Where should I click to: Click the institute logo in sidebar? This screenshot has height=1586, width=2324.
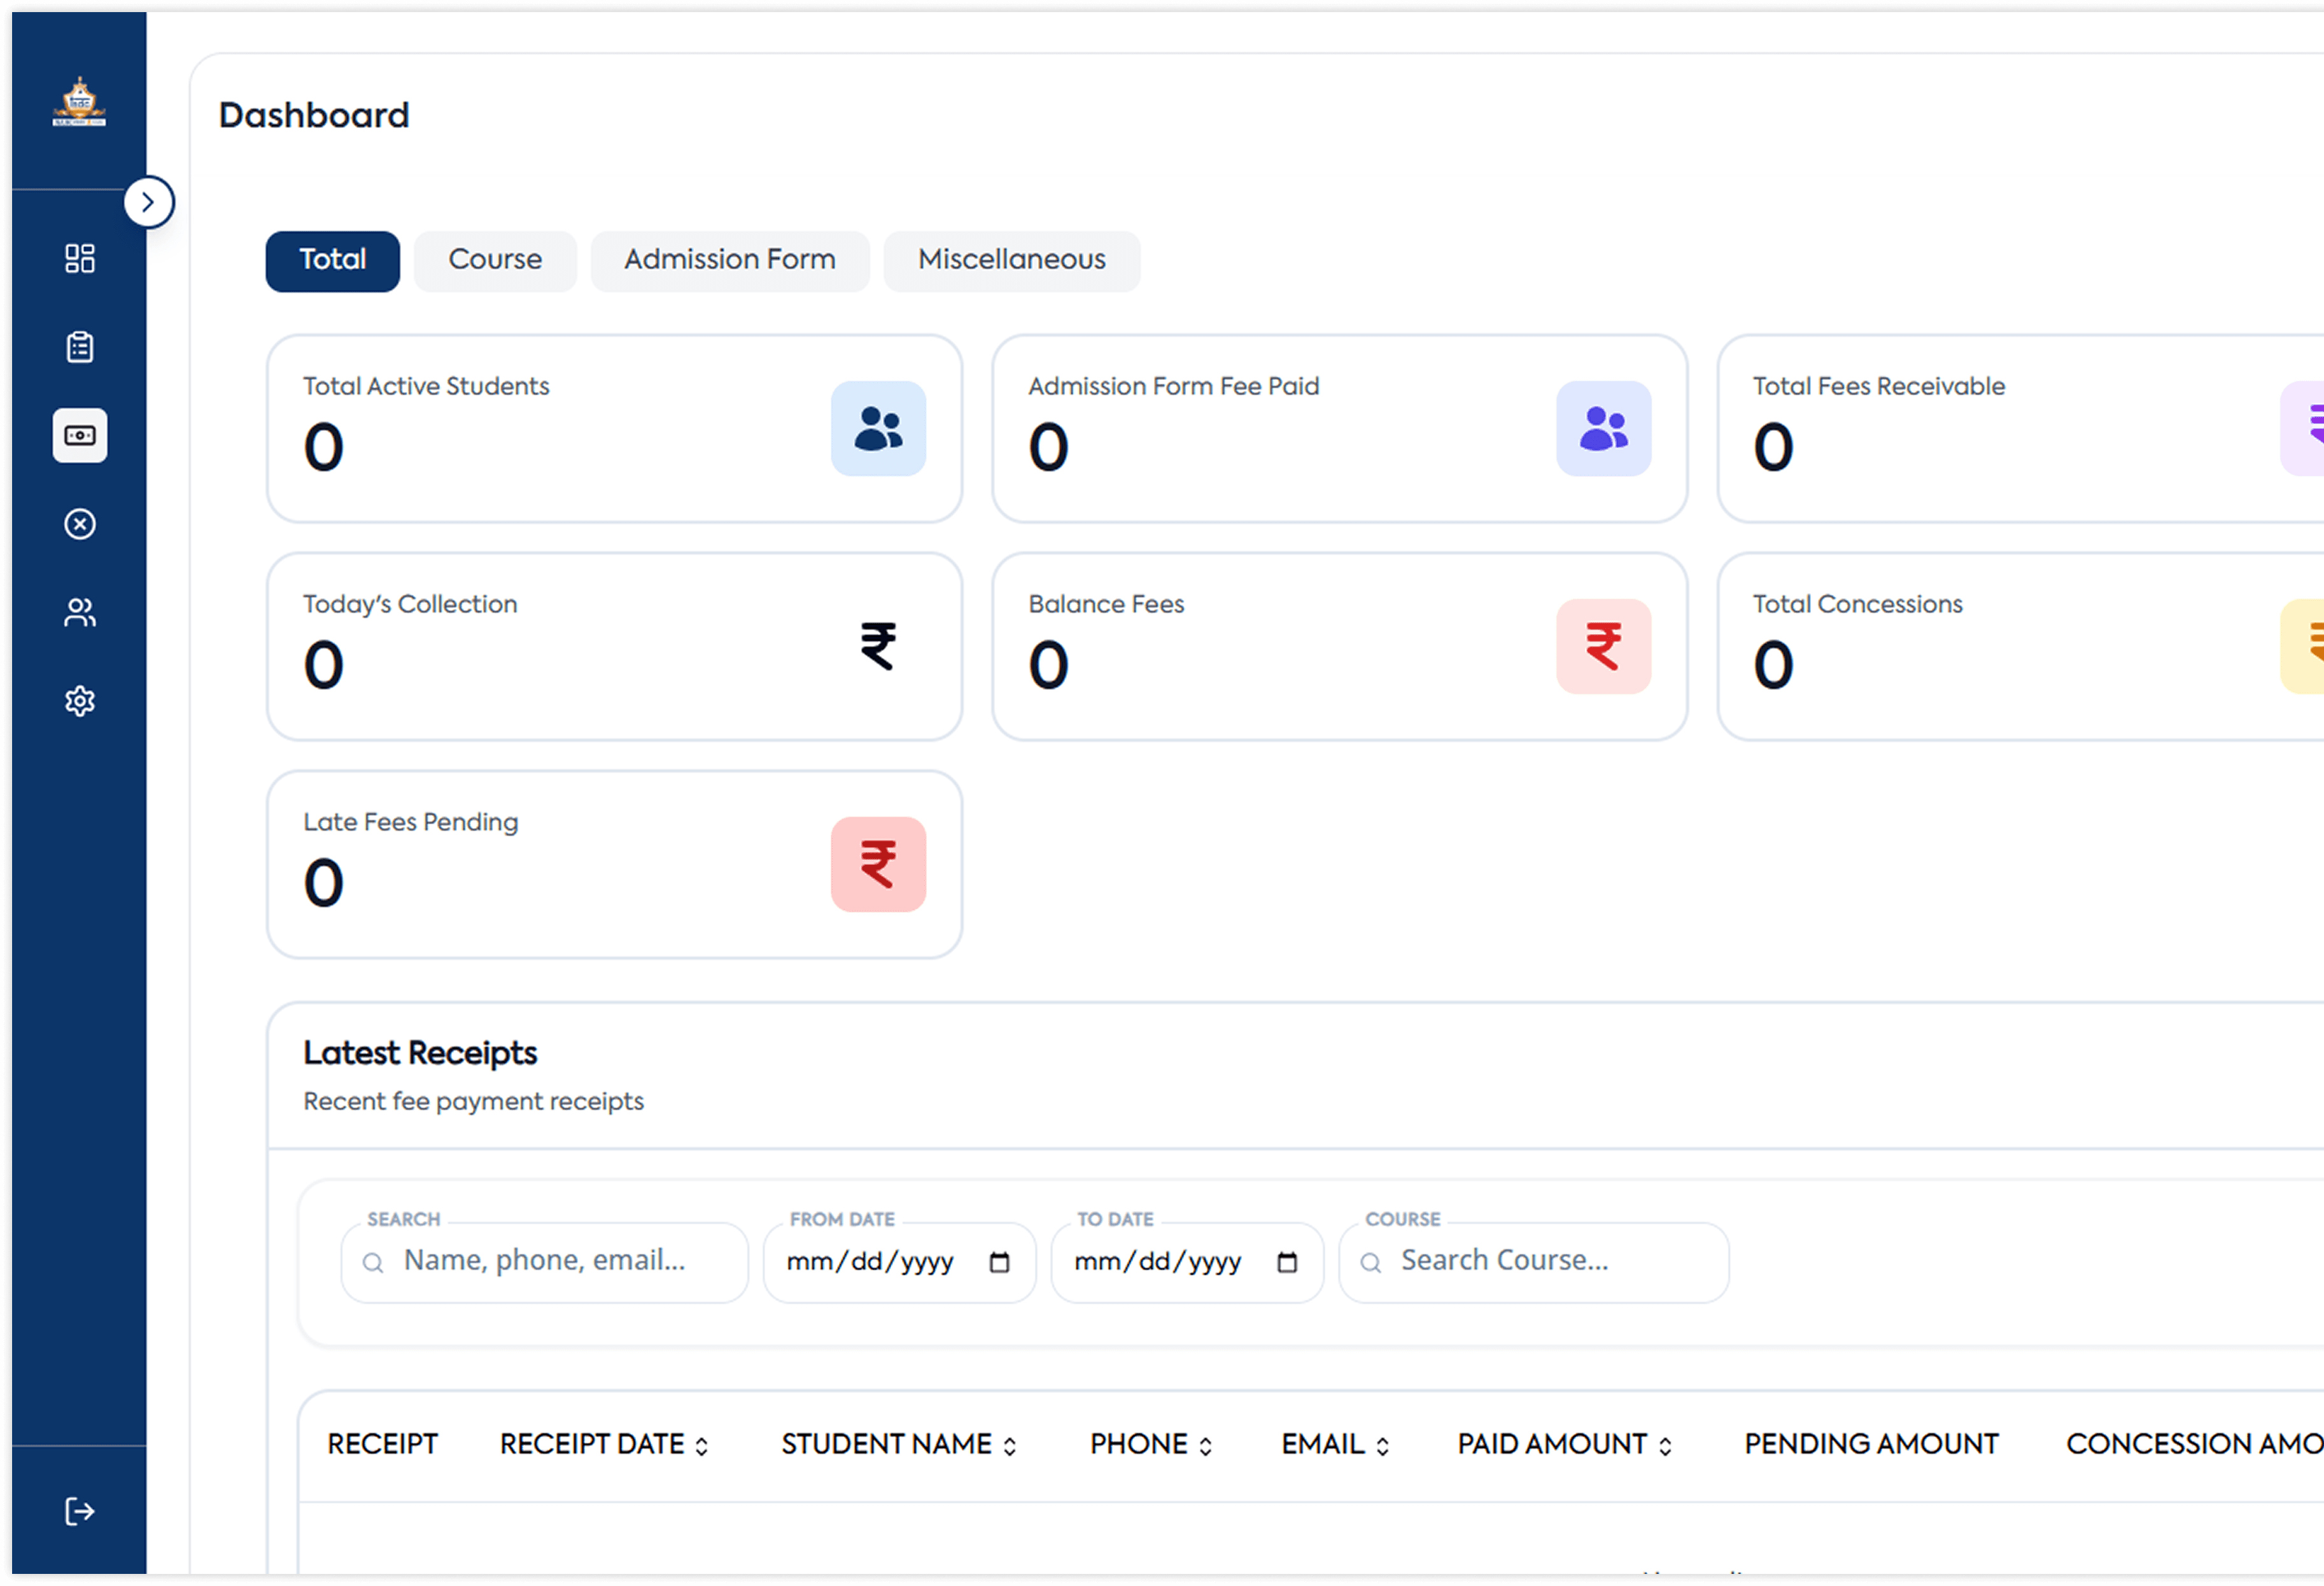pos(79,101)
